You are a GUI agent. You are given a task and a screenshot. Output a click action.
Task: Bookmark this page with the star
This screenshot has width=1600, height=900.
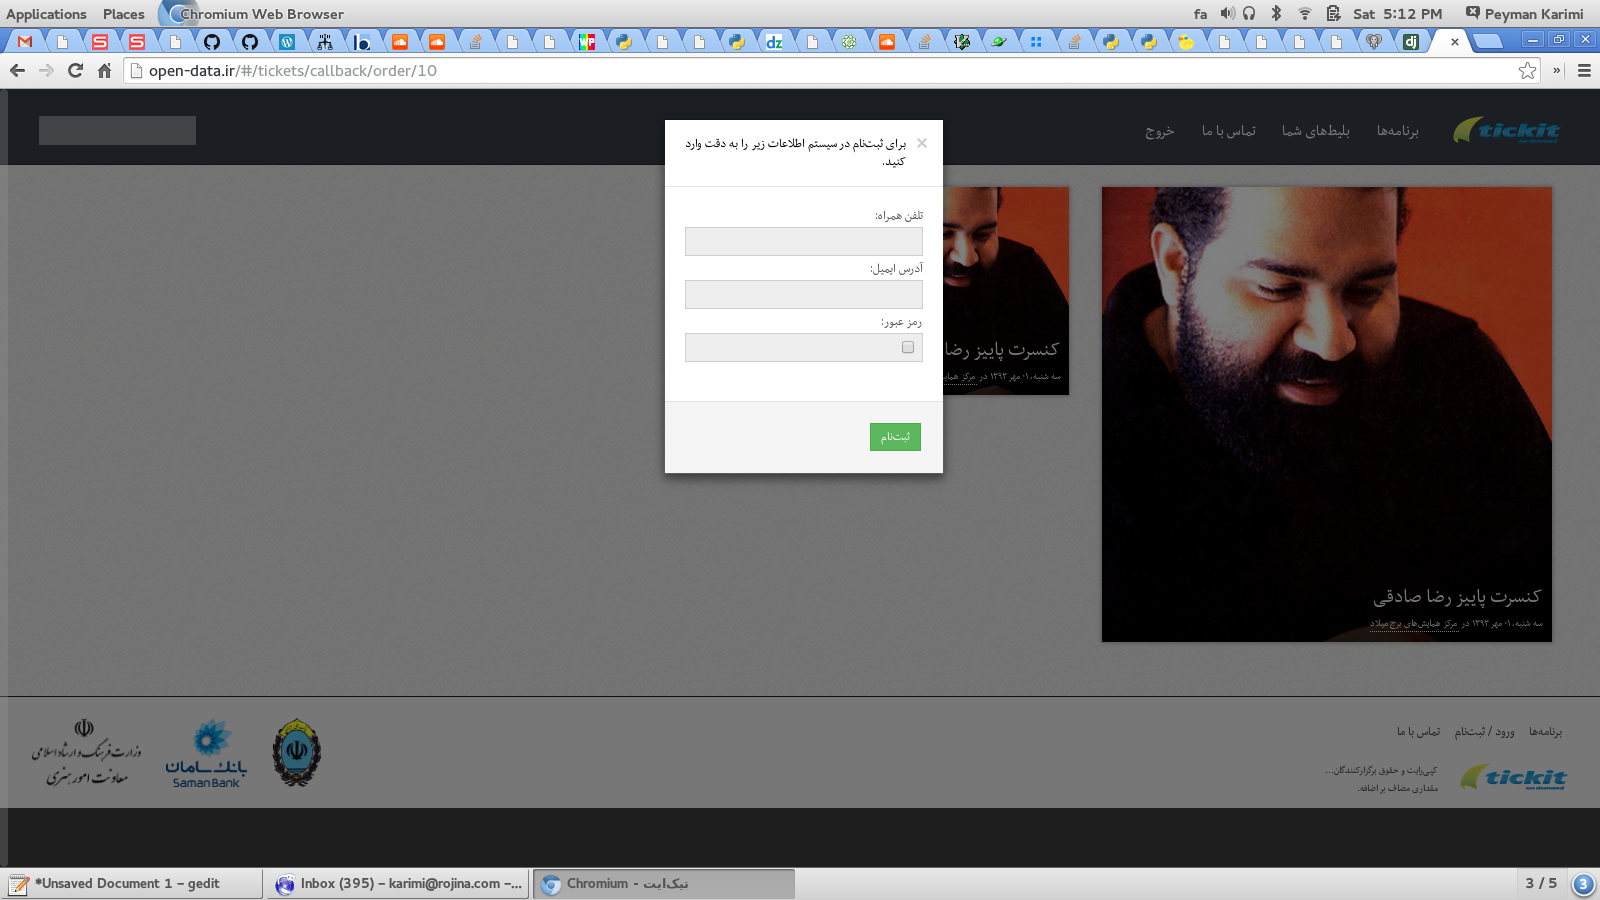point(1527,71)
